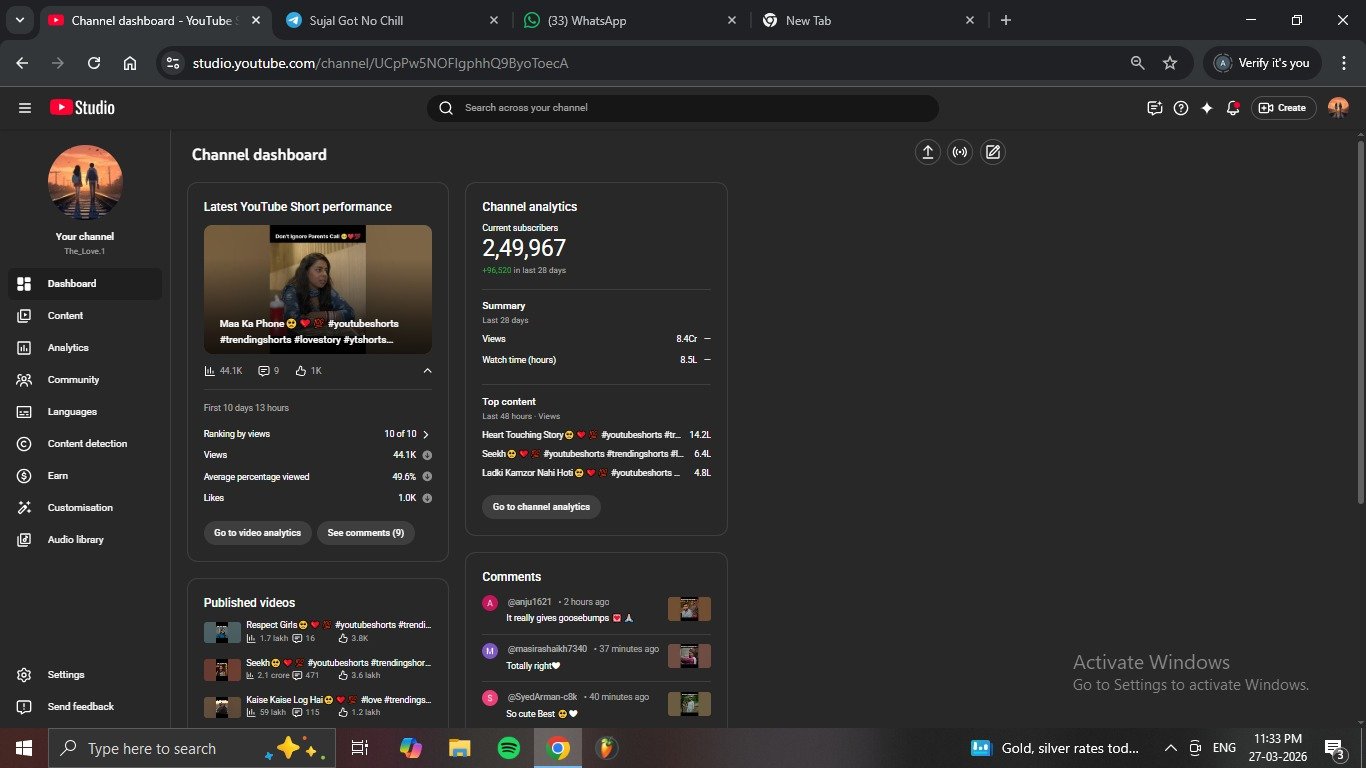
Task: Toggle the hamburger menu in Studio
Action: [25, 108]
